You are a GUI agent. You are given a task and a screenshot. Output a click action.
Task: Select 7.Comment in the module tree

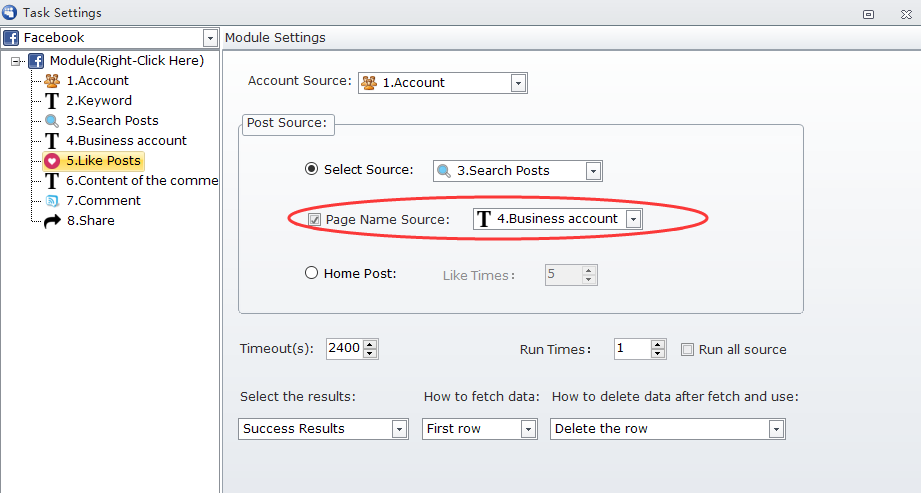(x=103, y=201)
